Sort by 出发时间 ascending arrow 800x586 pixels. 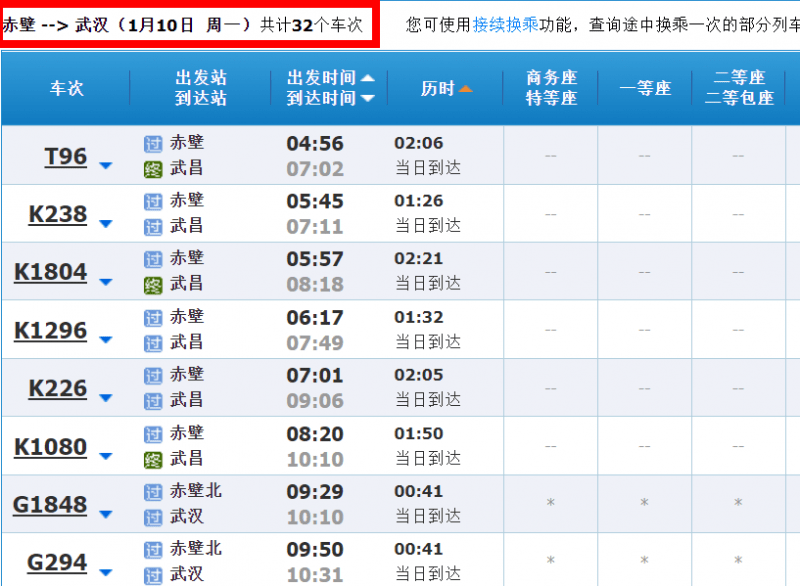[368, 78]
